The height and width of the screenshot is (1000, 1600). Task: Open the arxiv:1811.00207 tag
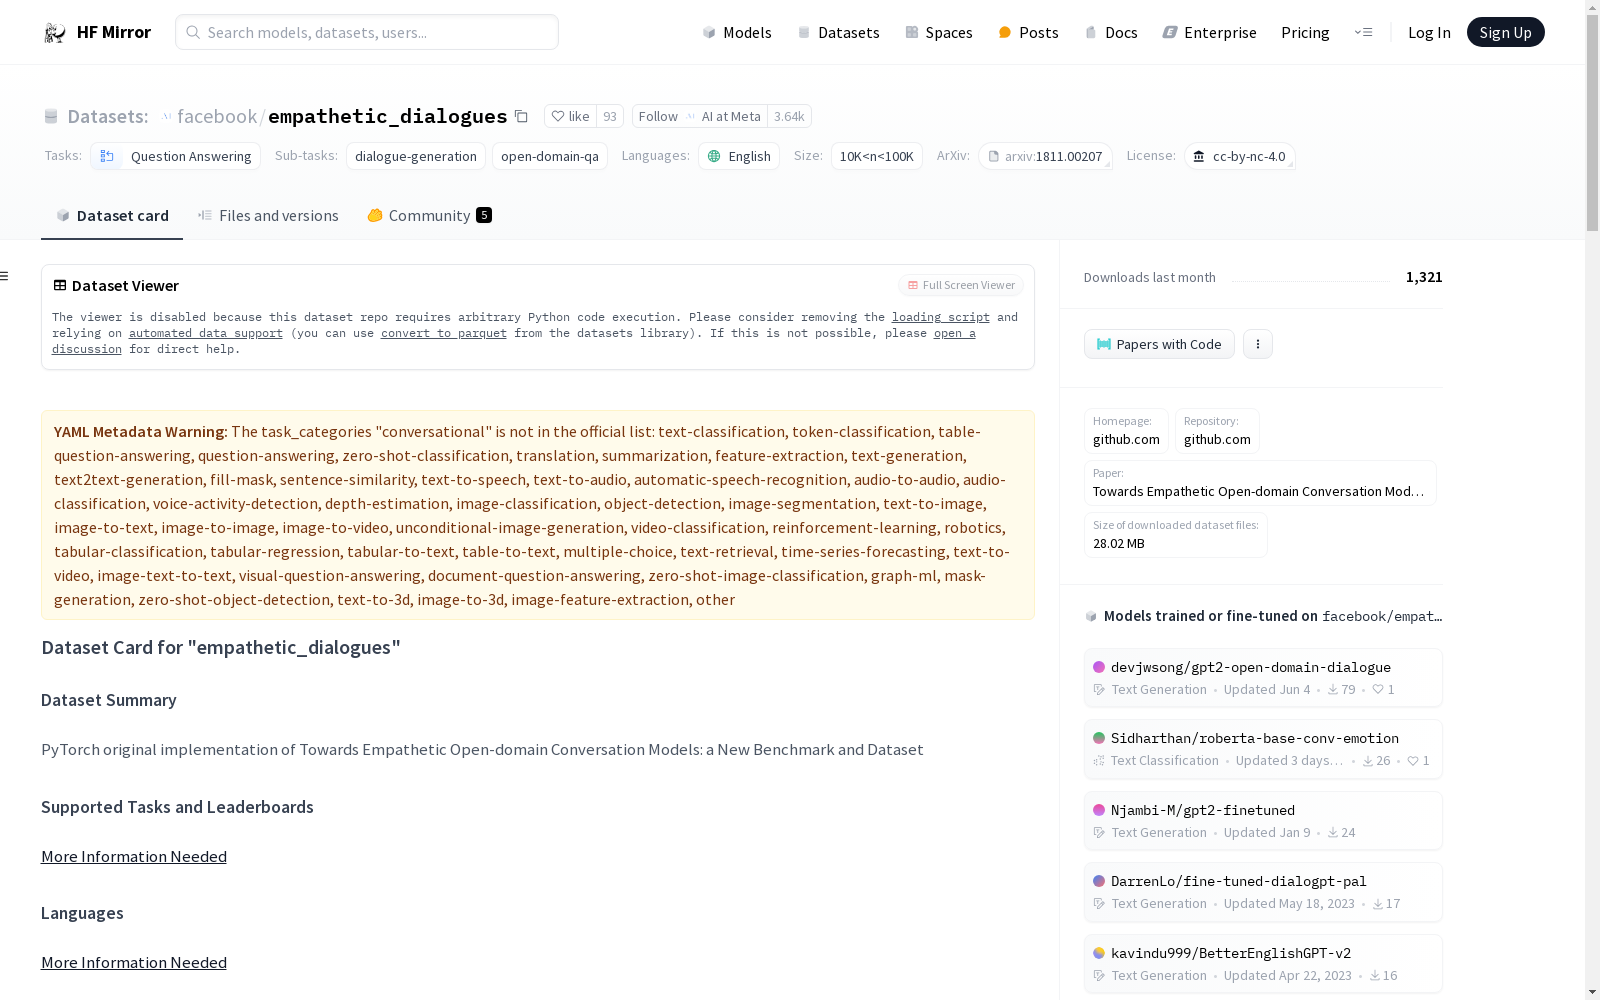click(x=1045, y=156)
